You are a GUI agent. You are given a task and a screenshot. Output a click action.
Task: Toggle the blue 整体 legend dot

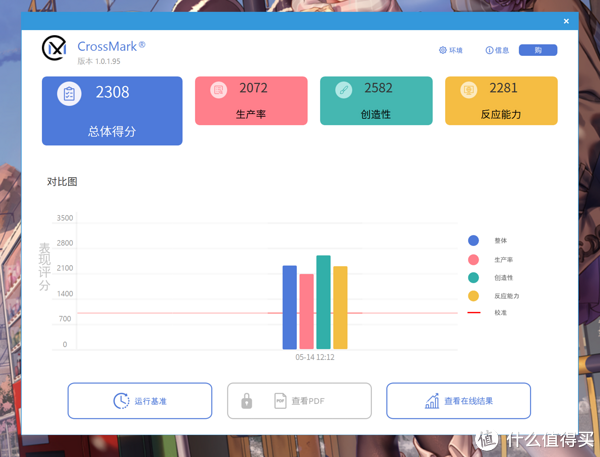click(x=473, y=240)
